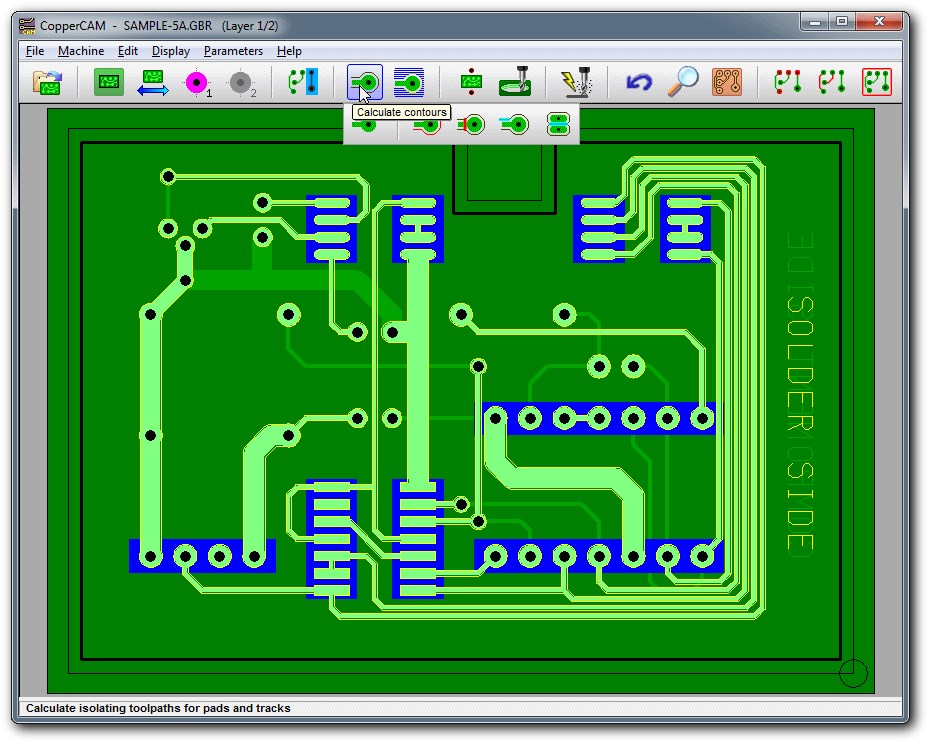Click the Calculate contours icon
Screen dimensions: 929x743
click(364, 82)
